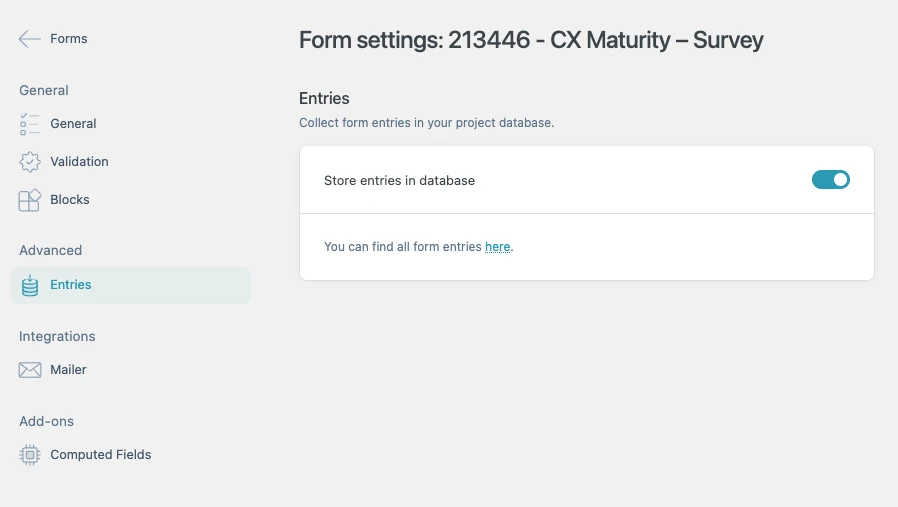Screen dimensions: 898x507
Task: Click the Entries section heading
Action: pos(324,98)
